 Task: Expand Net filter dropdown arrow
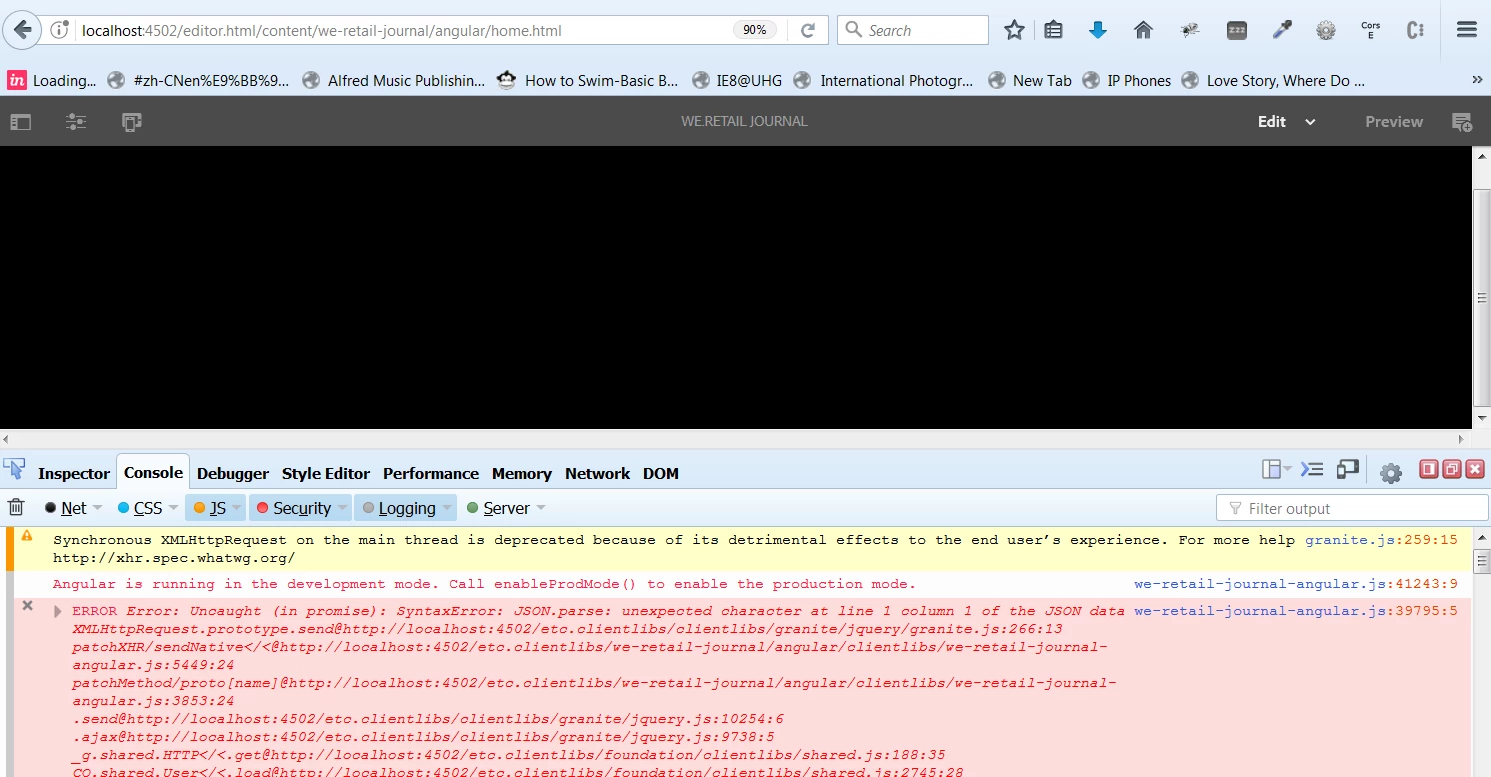[97, 508]
